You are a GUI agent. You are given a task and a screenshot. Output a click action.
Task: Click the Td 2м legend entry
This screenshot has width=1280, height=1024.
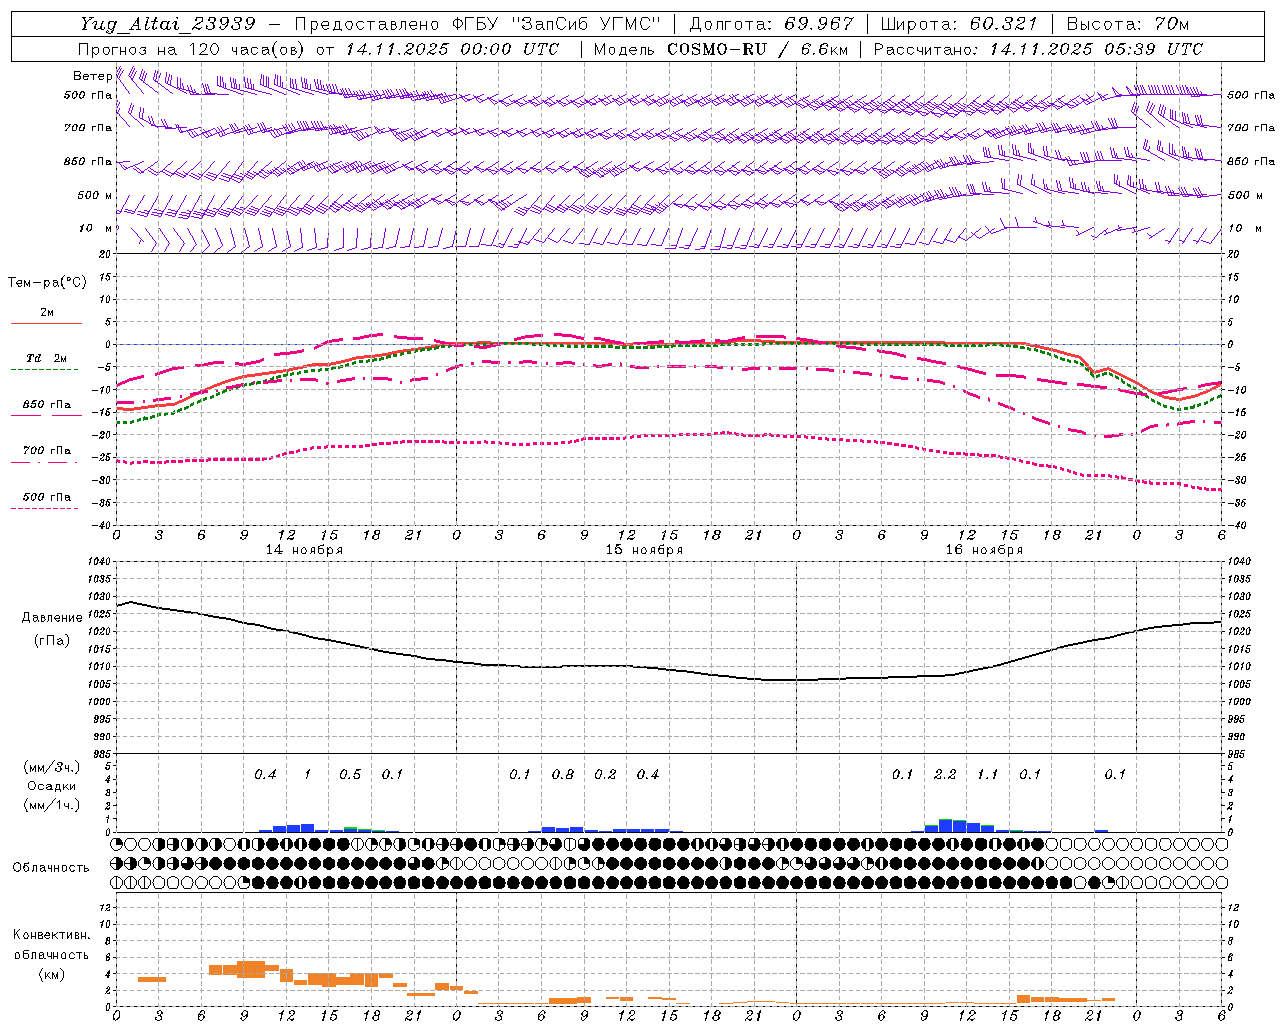click(46, 358)
